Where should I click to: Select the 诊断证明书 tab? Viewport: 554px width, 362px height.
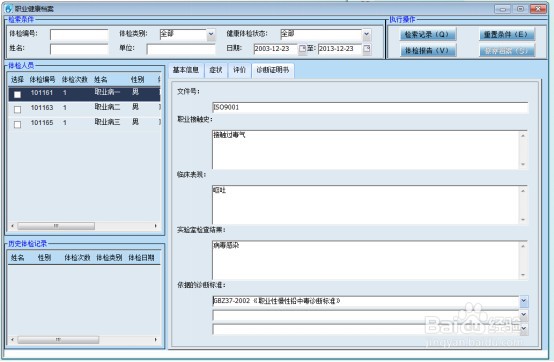(x=273, y=70)
